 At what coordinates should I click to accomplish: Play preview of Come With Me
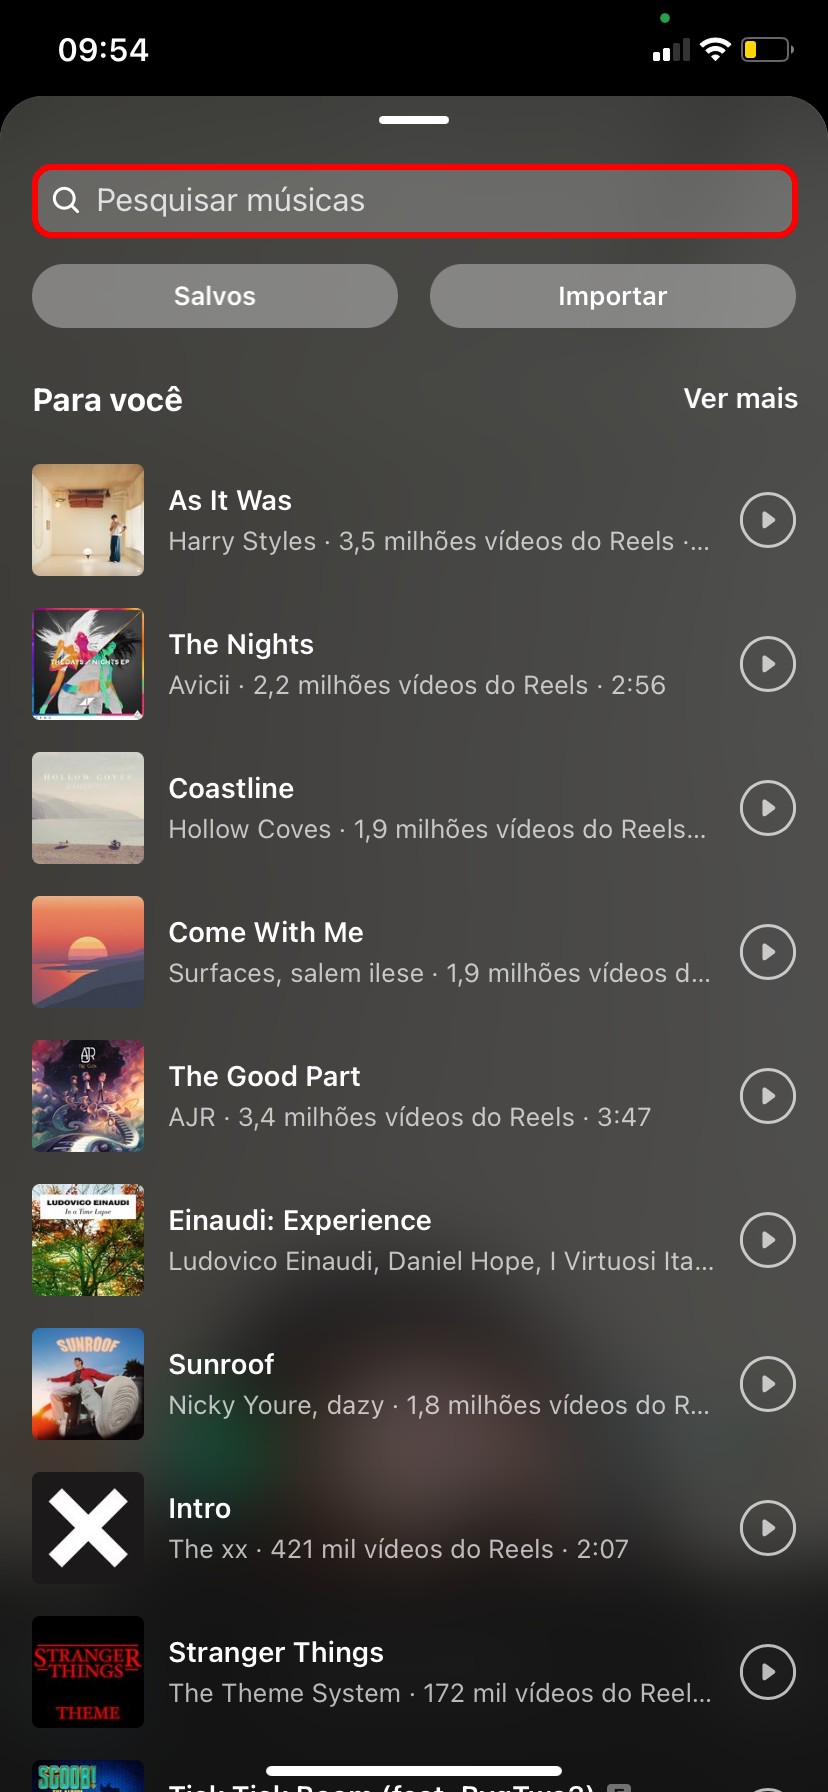(767, 952)
